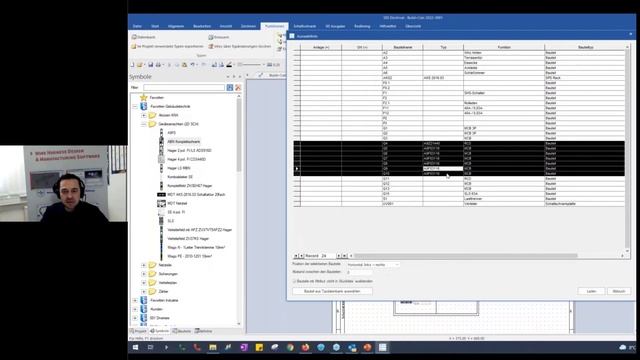Open Windows Start menu
Viewport: 640px width, 360px height.
click(x=135, y=347)
